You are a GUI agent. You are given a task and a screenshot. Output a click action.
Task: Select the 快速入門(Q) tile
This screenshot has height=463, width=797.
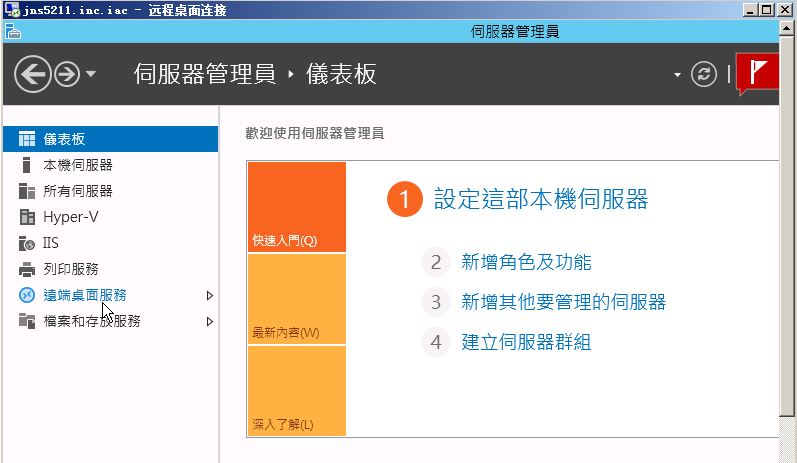coord(297,207)
